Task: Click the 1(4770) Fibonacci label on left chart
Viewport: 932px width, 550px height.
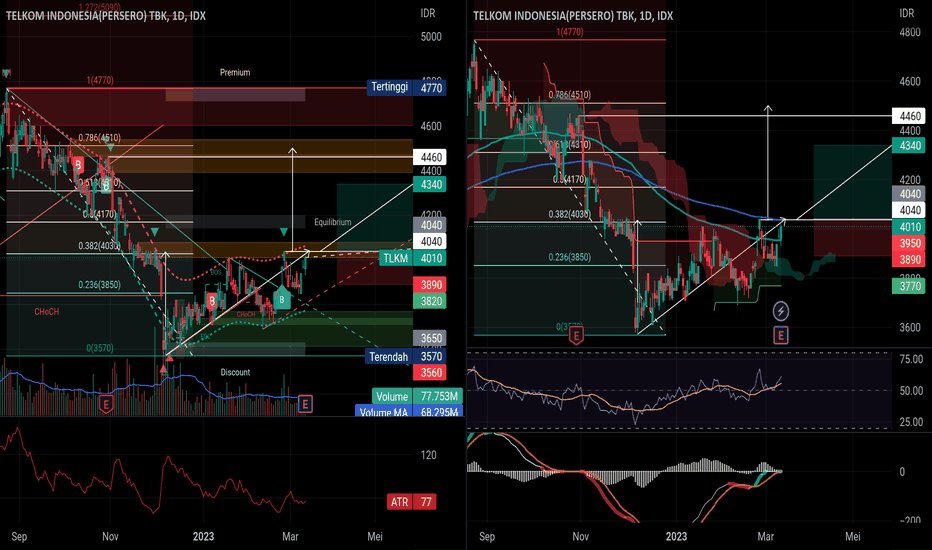Action: (100, 80)
